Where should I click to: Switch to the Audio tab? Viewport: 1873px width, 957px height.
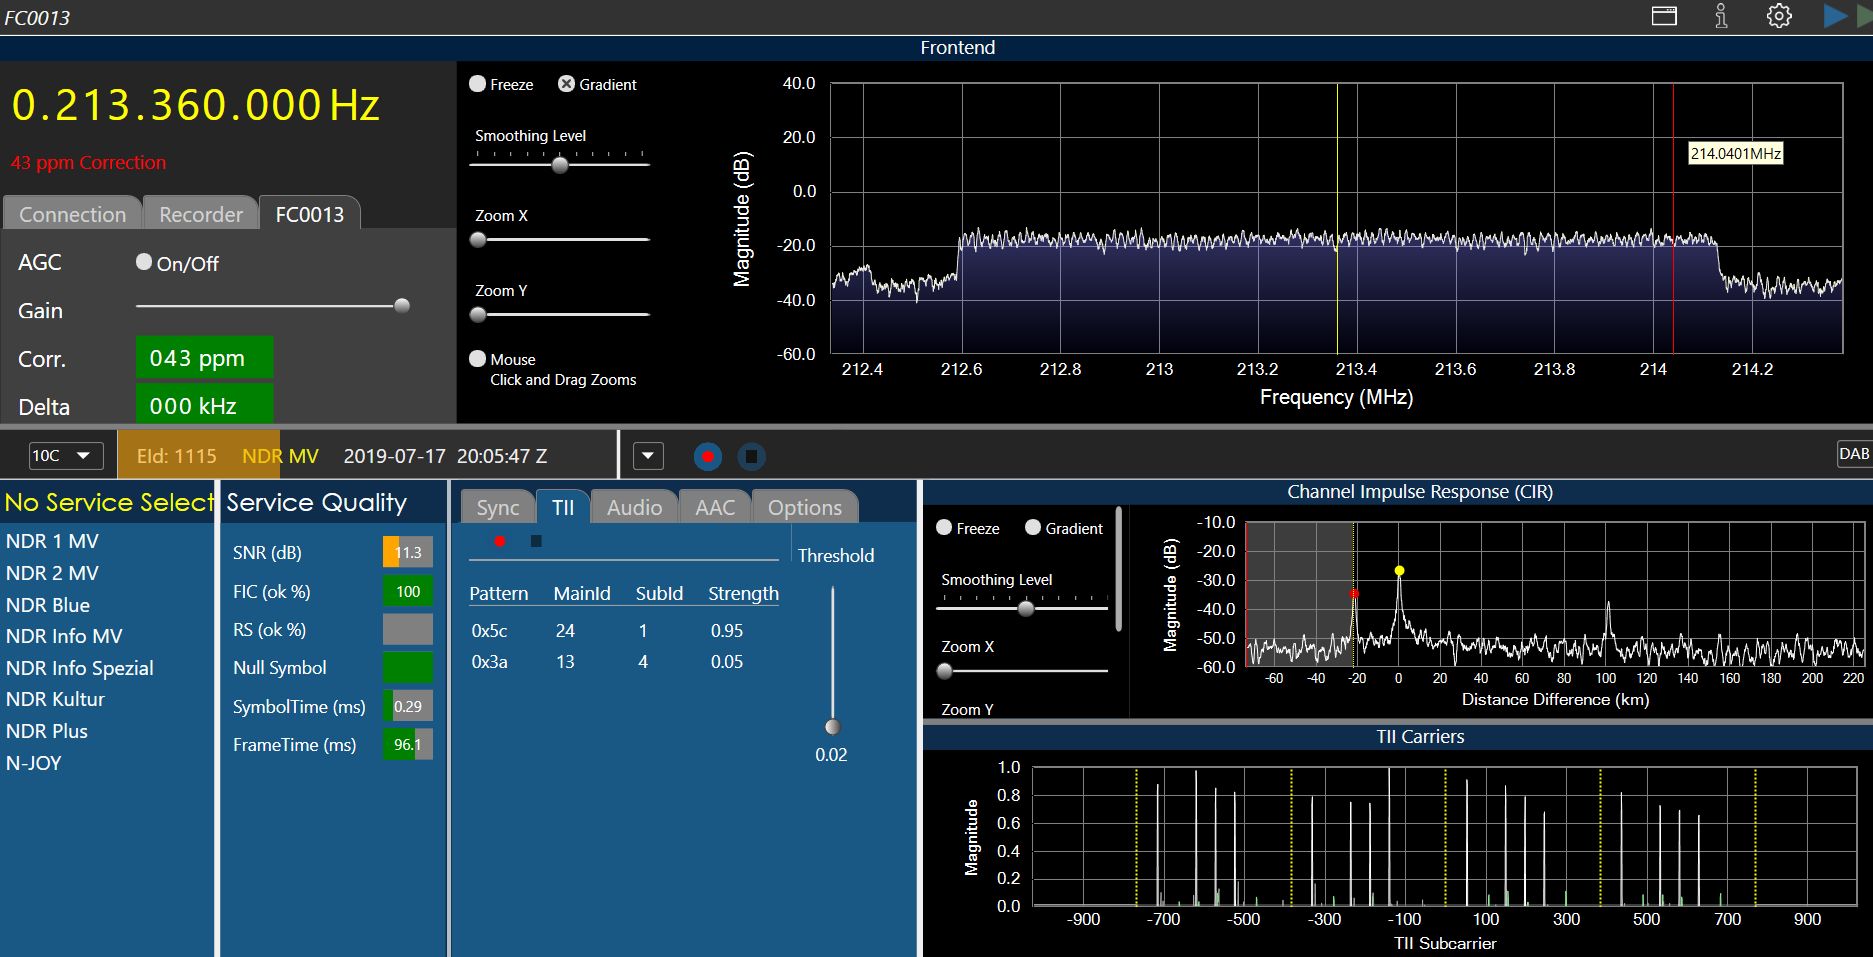[x=634, y=508]
